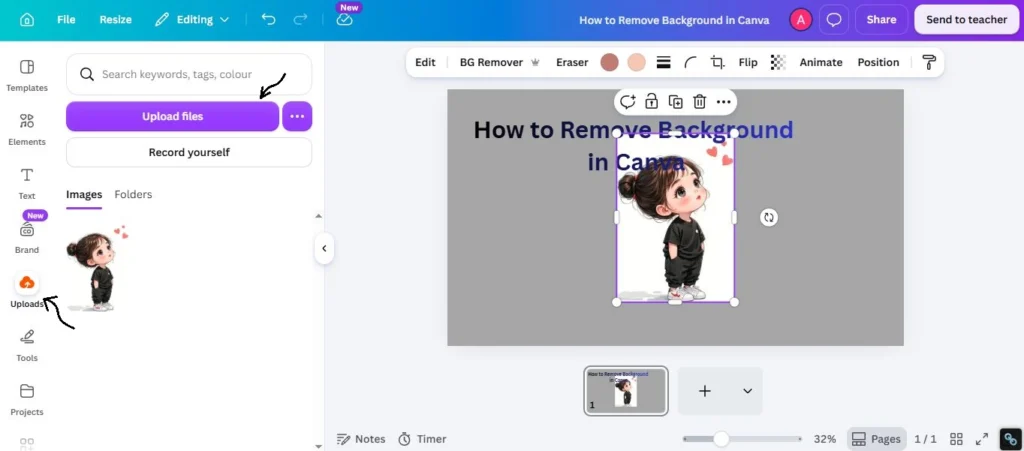The height and width of the screenshot is (451, 1024).
Task: Lock the selected image
Action: tap(651, 102)
